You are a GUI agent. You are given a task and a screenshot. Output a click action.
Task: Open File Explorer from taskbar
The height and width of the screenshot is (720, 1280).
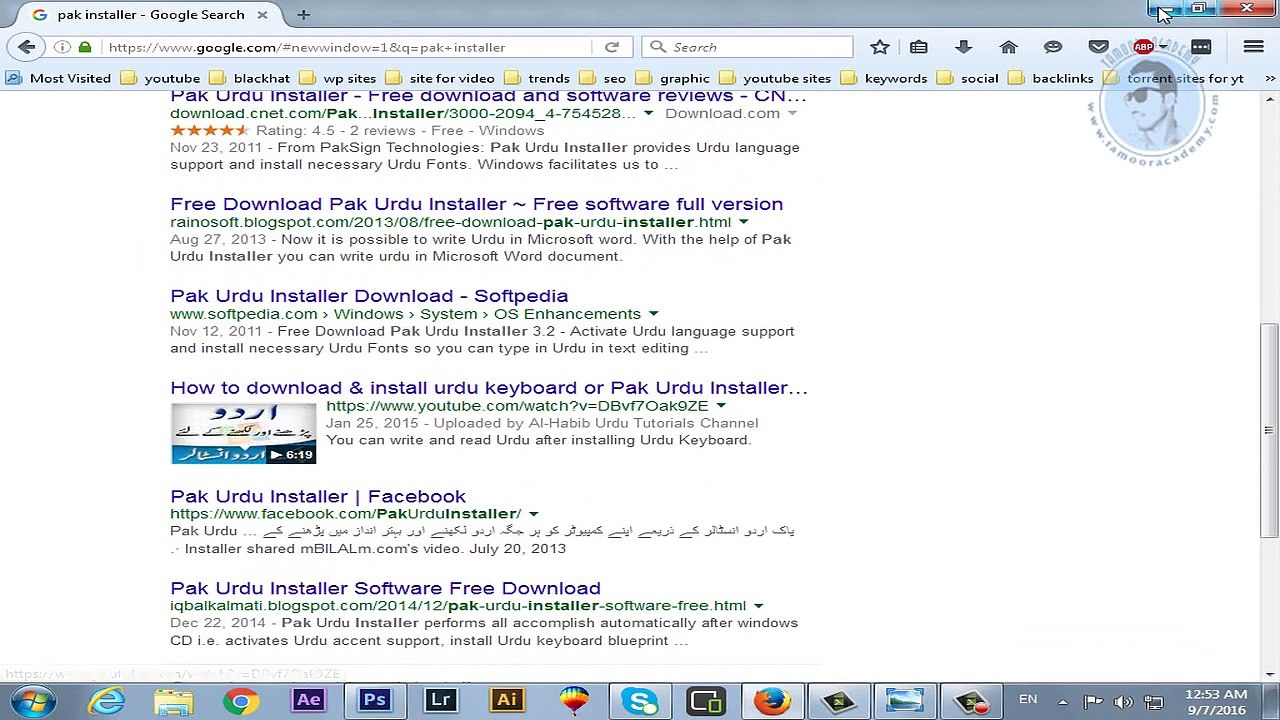click(x=173, y=701)
